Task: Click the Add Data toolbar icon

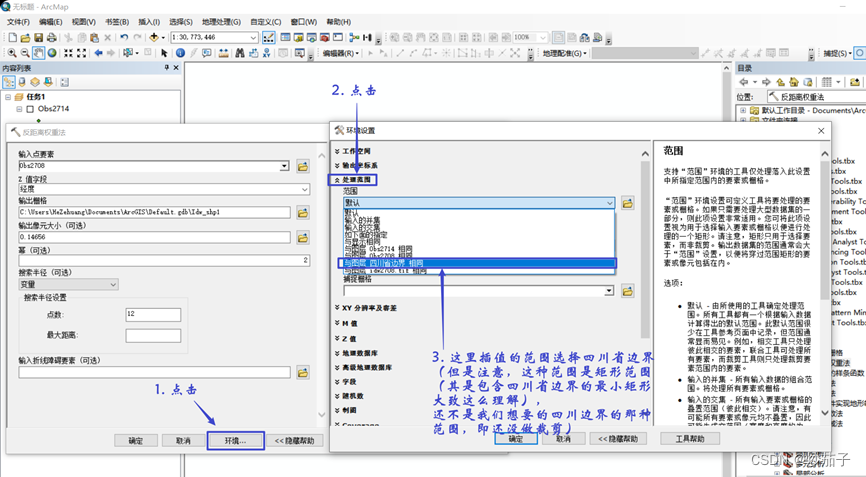Action: point(155,38)
